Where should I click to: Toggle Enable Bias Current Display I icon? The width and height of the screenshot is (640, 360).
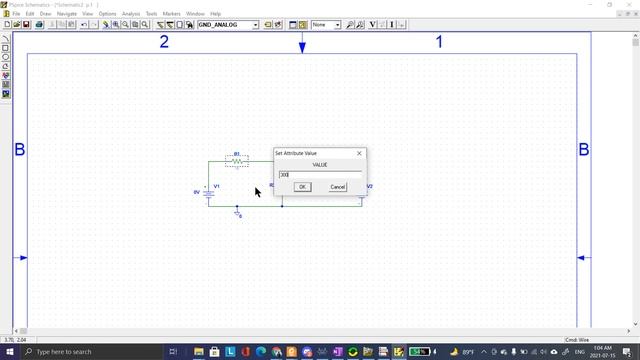coord(392,25)
